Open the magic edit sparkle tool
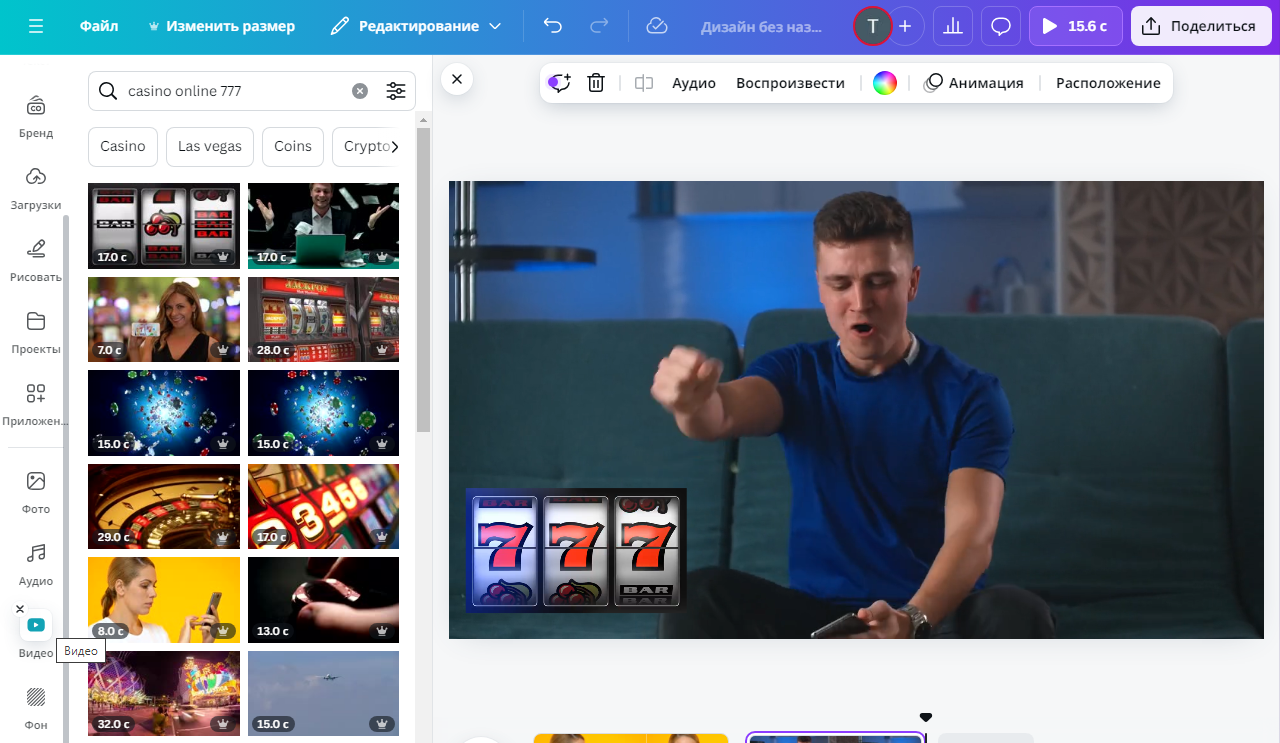Screen dimensions: 1280x743 559,83
